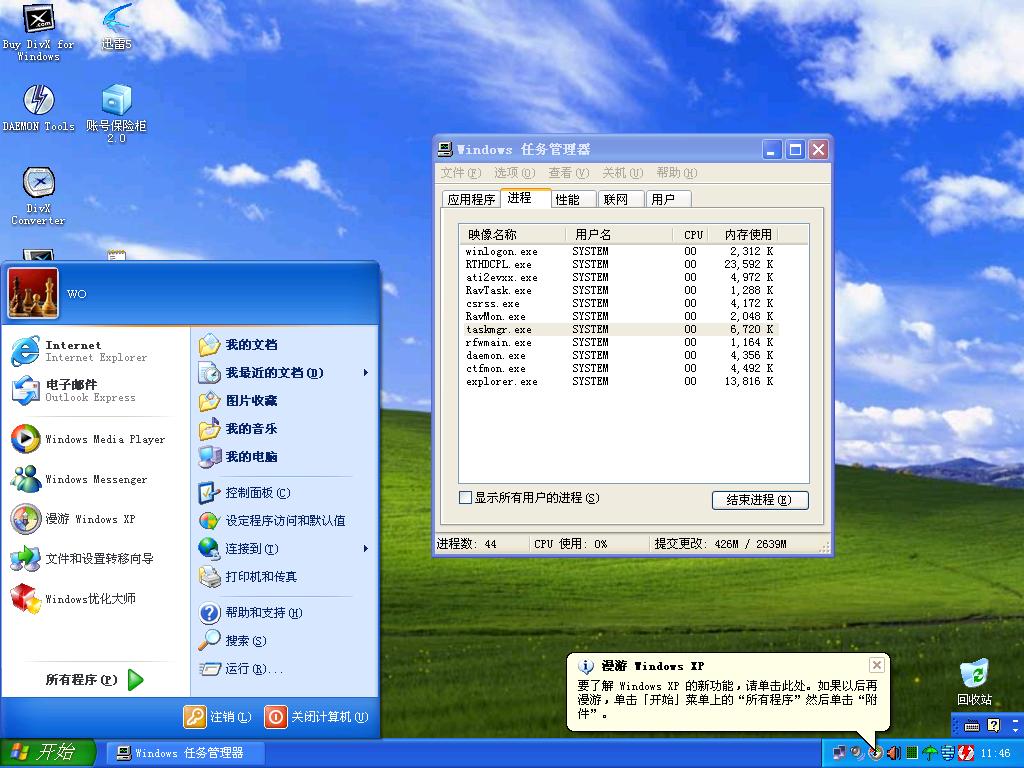
Task: Expand 连接到 submenu
Action: (284, 549)
